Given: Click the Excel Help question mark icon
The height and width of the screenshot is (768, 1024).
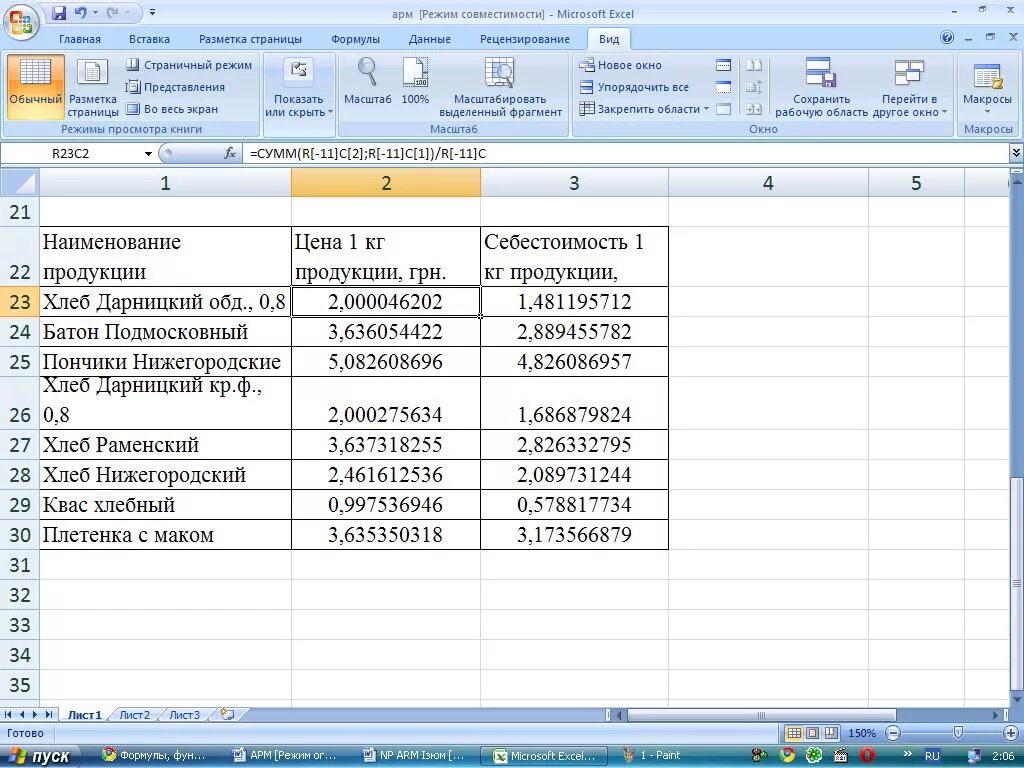Looking at the screenshot, I should pyautogui.click(x=947, y=37).
